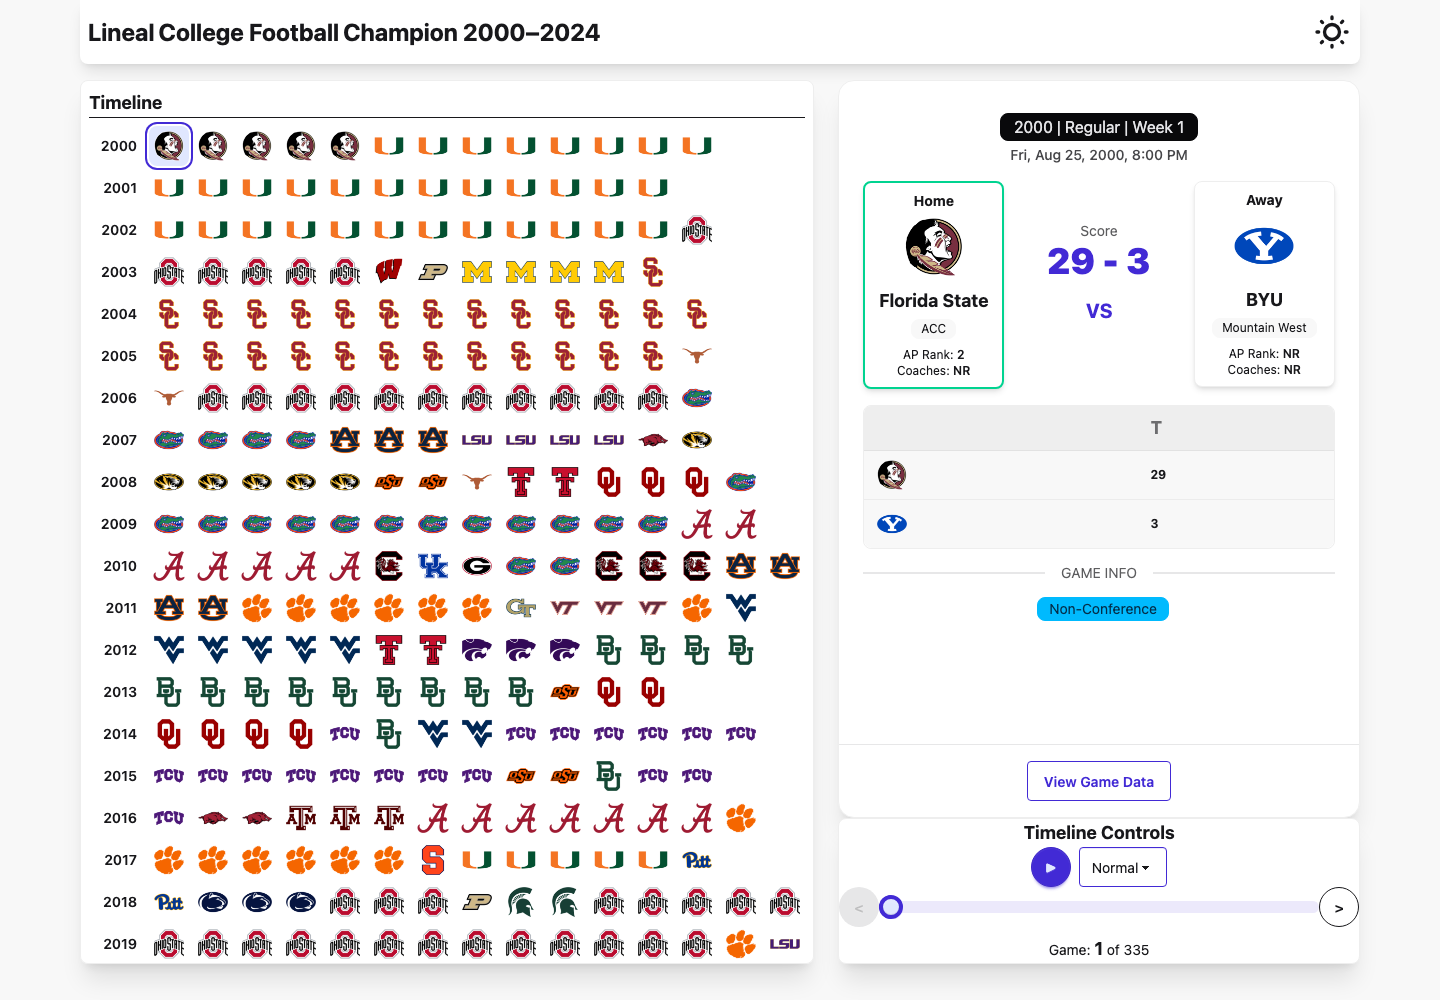Screen dimensions: 1440x1000
Task: Click the TCU logo in the 2016 row
Action: click(169, 818)
